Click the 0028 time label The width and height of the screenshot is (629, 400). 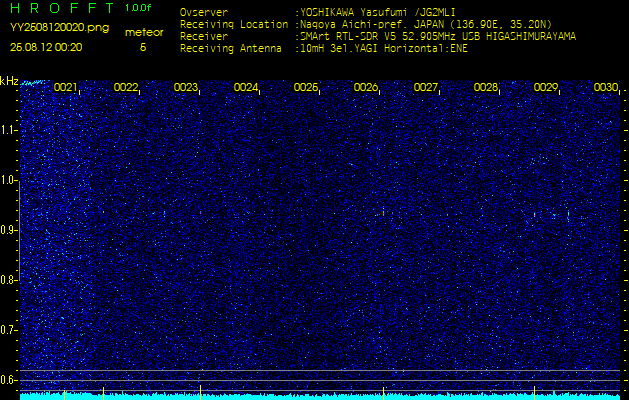pos(486,87)
